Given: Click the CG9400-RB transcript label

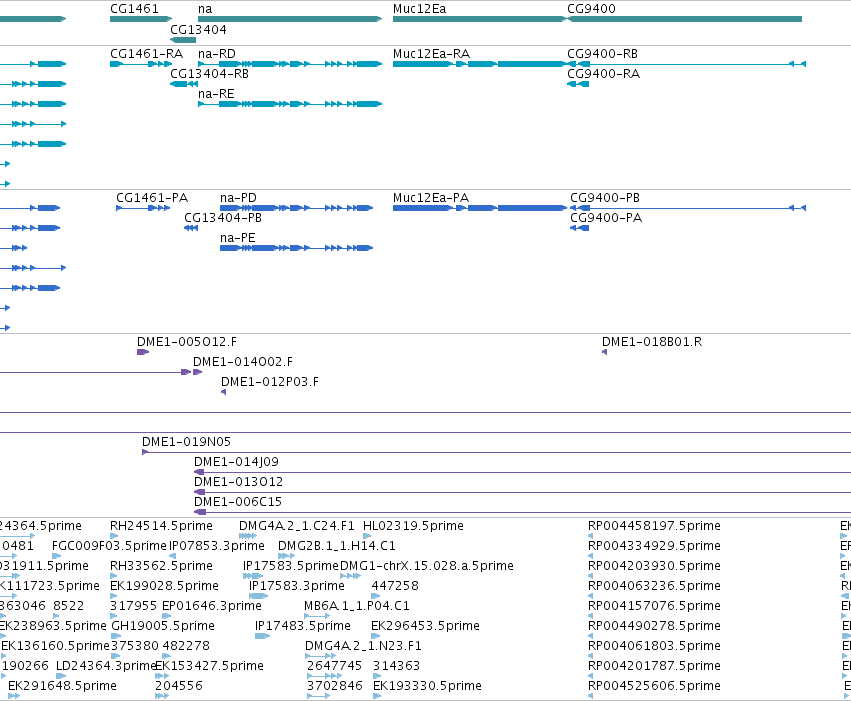Looking at the screenshot, I should tap(602, 54).
